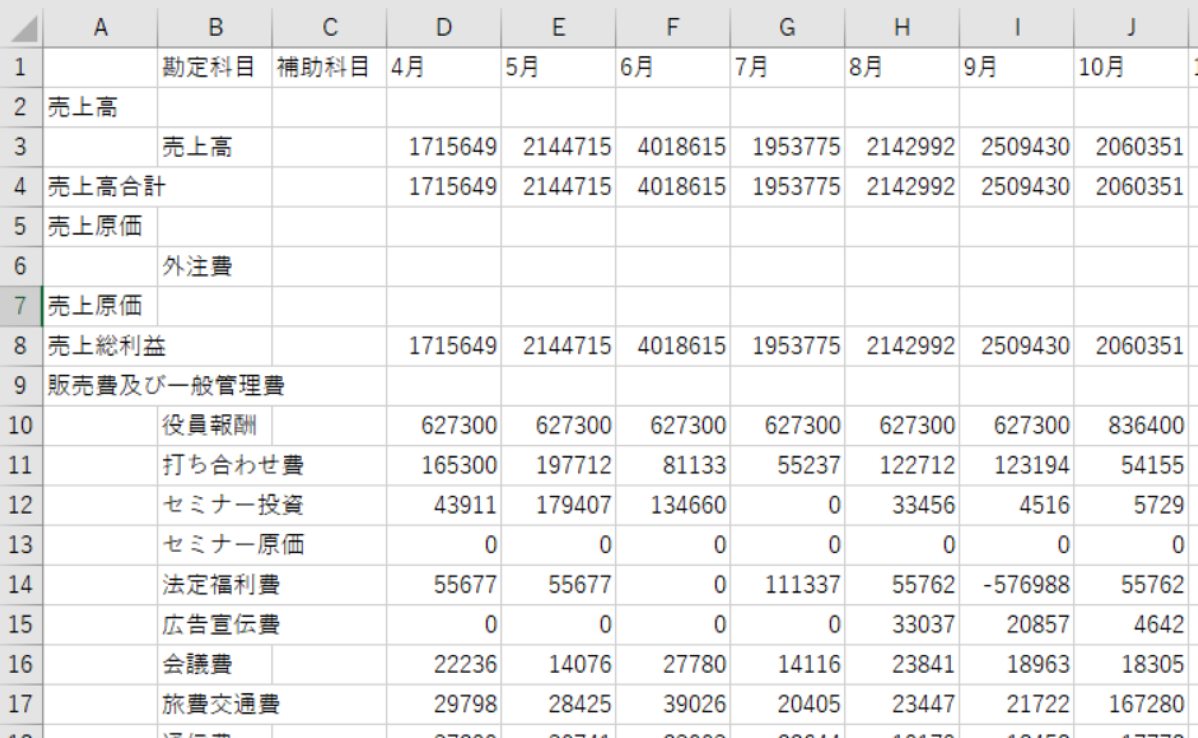Select row 9 header
The image size is (1198, 738).
21,385
